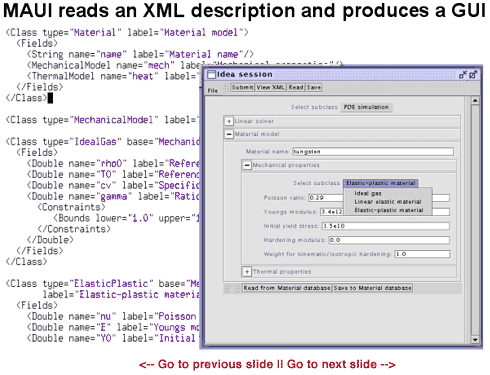Go to next slide link
The image size is (490, 375).
(341, 364)
